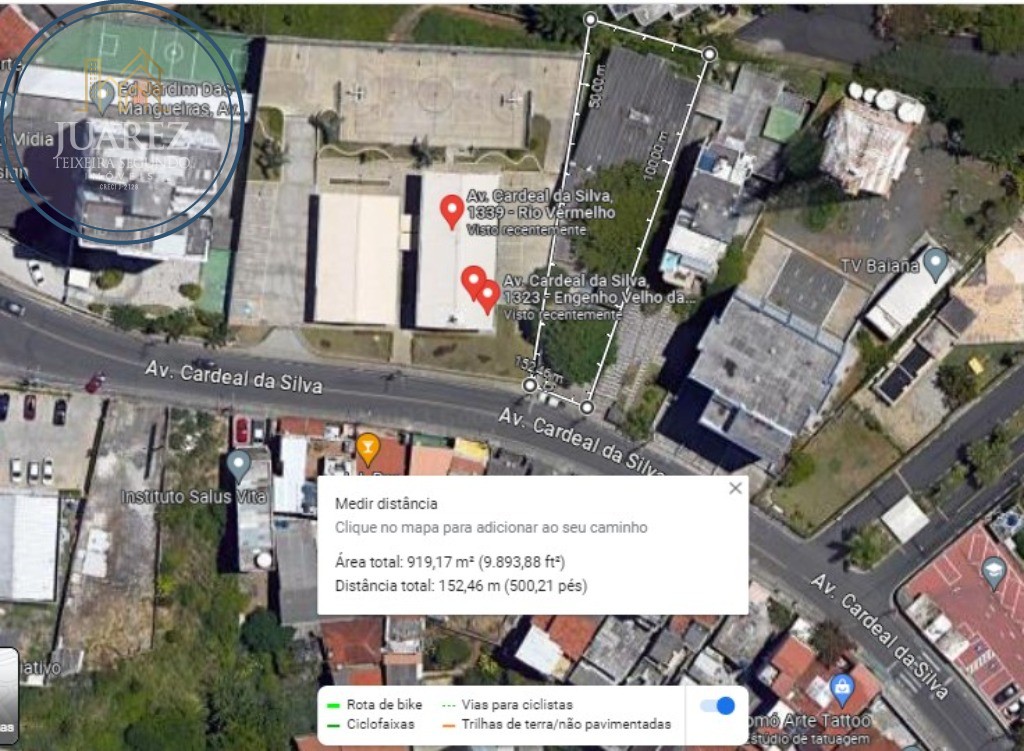Open the blue shopping bag marker near Arte Tattoo
This screenshot has height=751, width=1024.
click(842, 690)
